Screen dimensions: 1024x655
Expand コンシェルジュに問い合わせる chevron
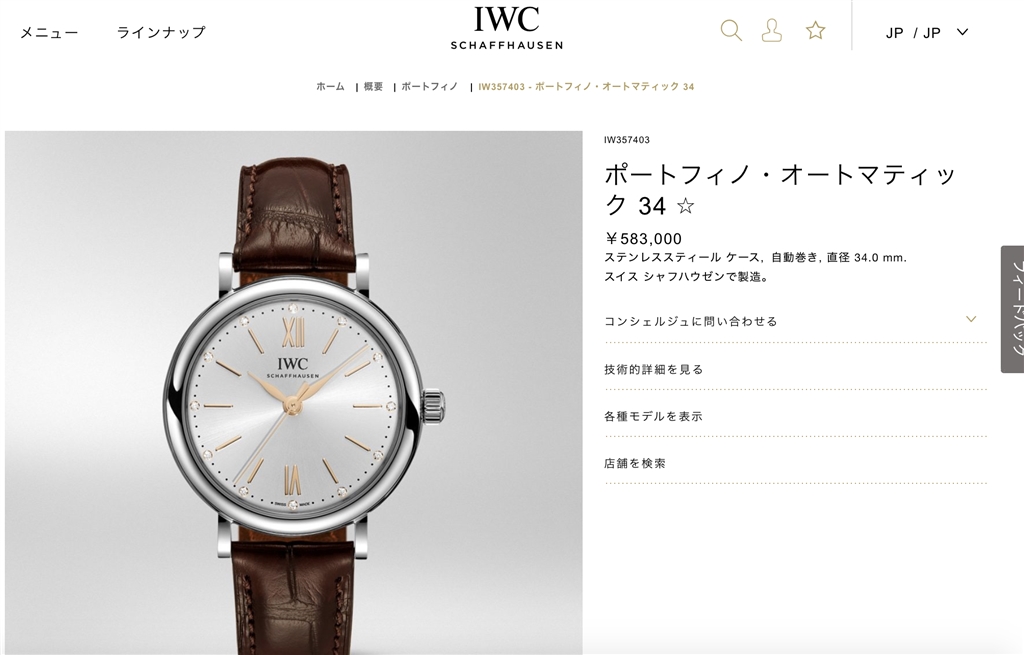tap(971, 319)
